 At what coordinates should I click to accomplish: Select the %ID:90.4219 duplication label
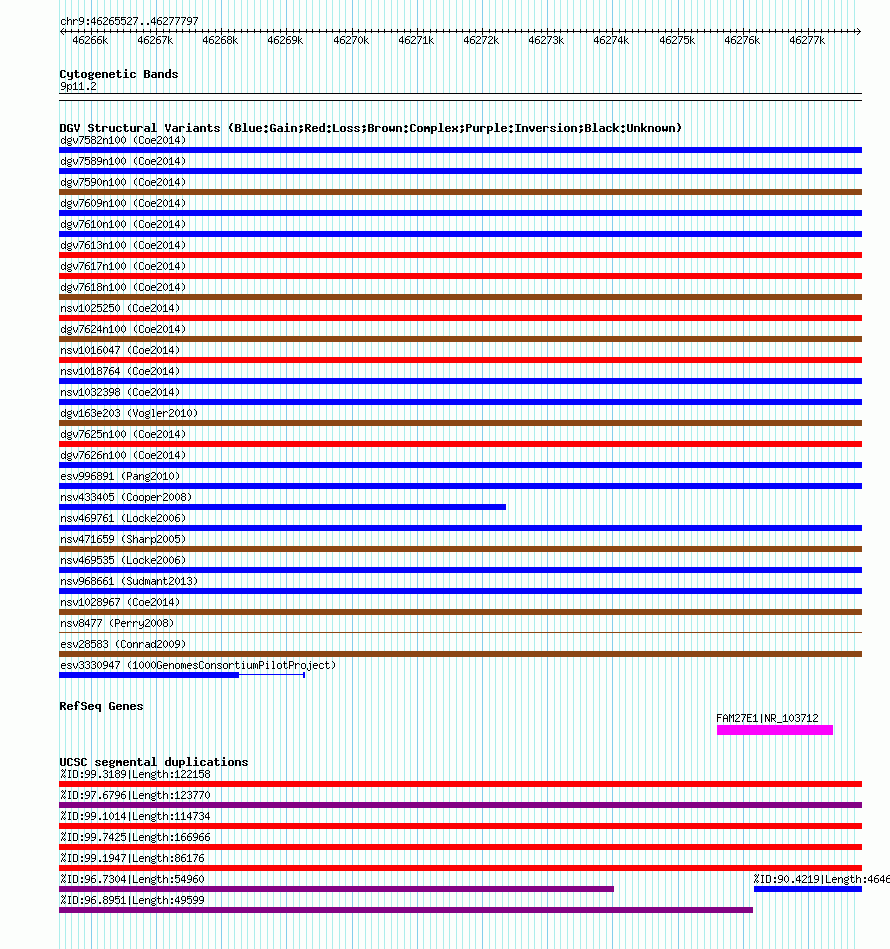[822, 879]
